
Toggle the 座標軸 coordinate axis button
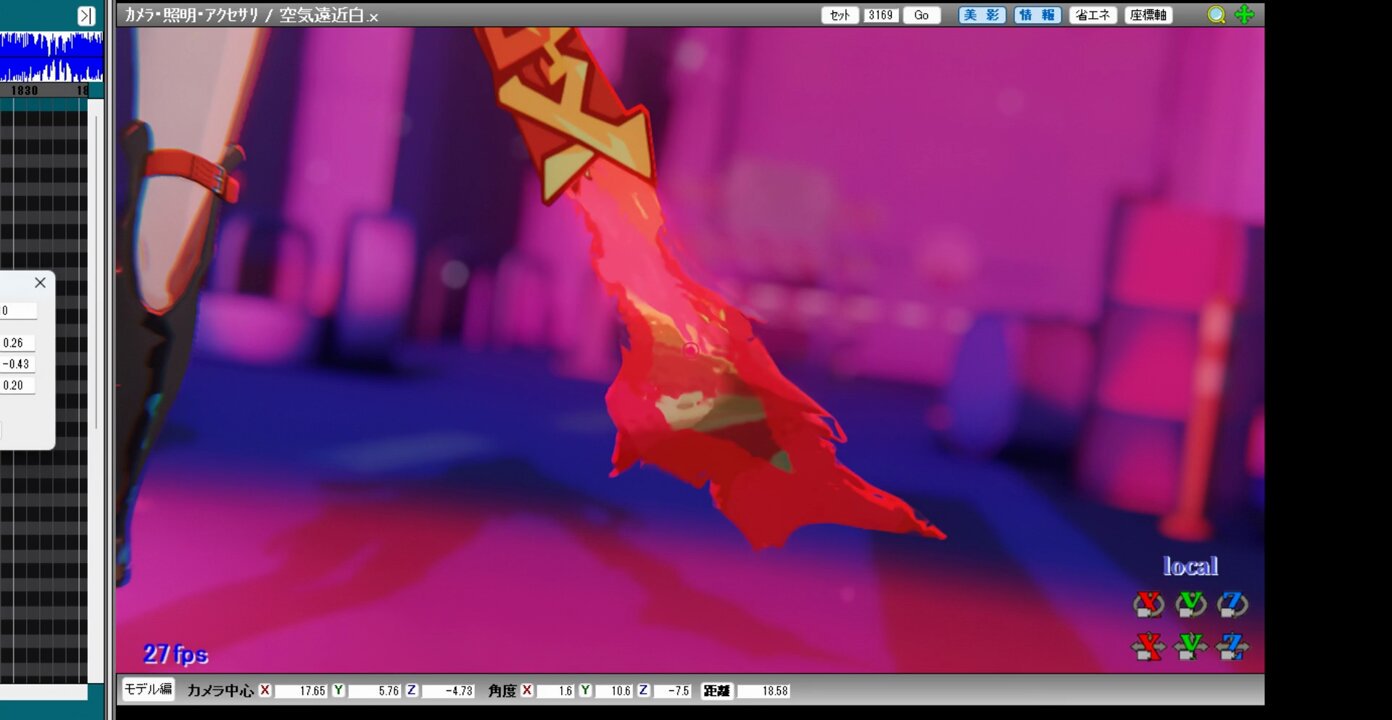coord(1148,15)
